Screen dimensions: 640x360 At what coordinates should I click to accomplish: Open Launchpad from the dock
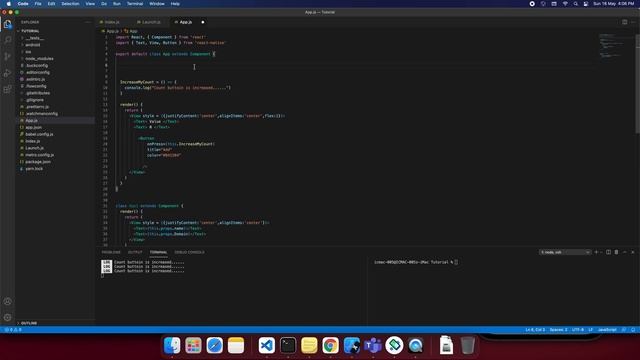(193, 346)
